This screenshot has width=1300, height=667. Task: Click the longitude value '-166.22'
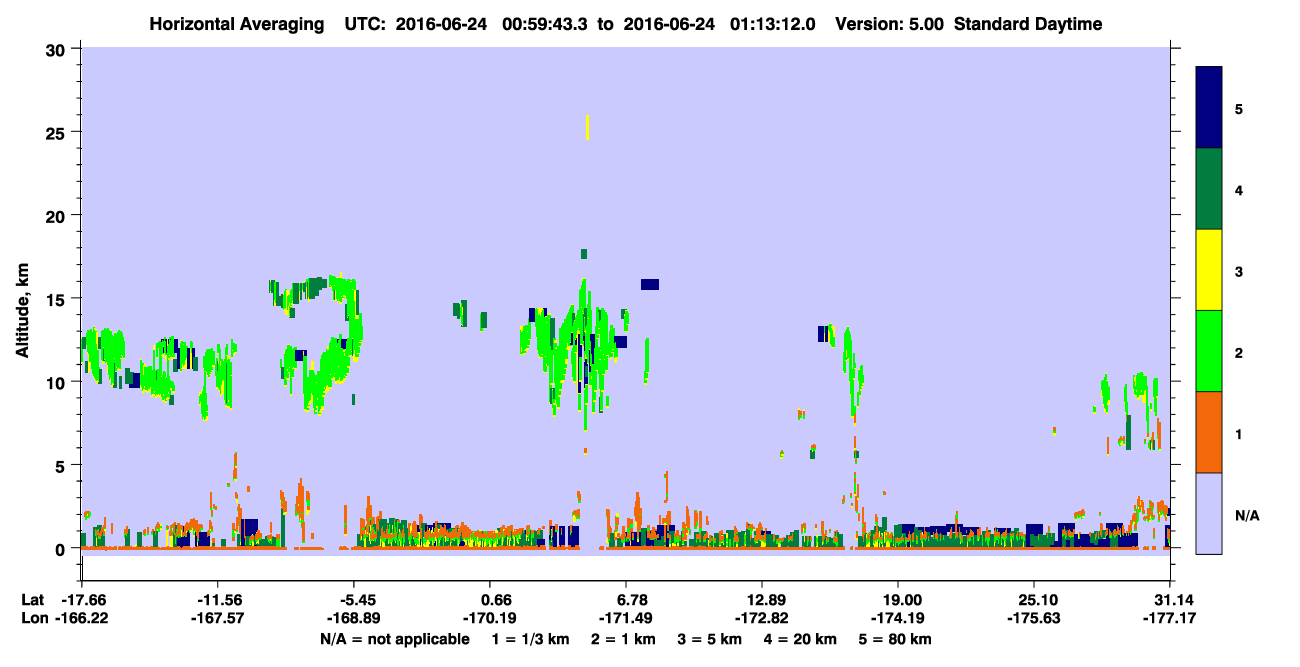(82, 618)
